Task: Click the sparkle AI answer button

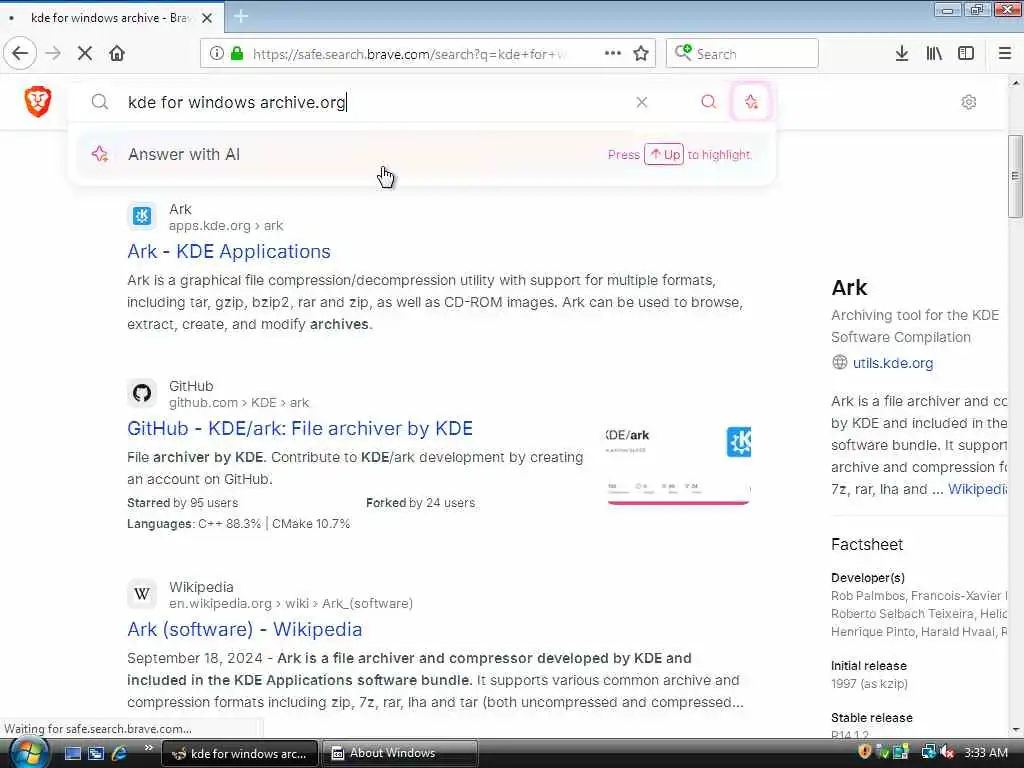Action: click(x=752, y=102)
